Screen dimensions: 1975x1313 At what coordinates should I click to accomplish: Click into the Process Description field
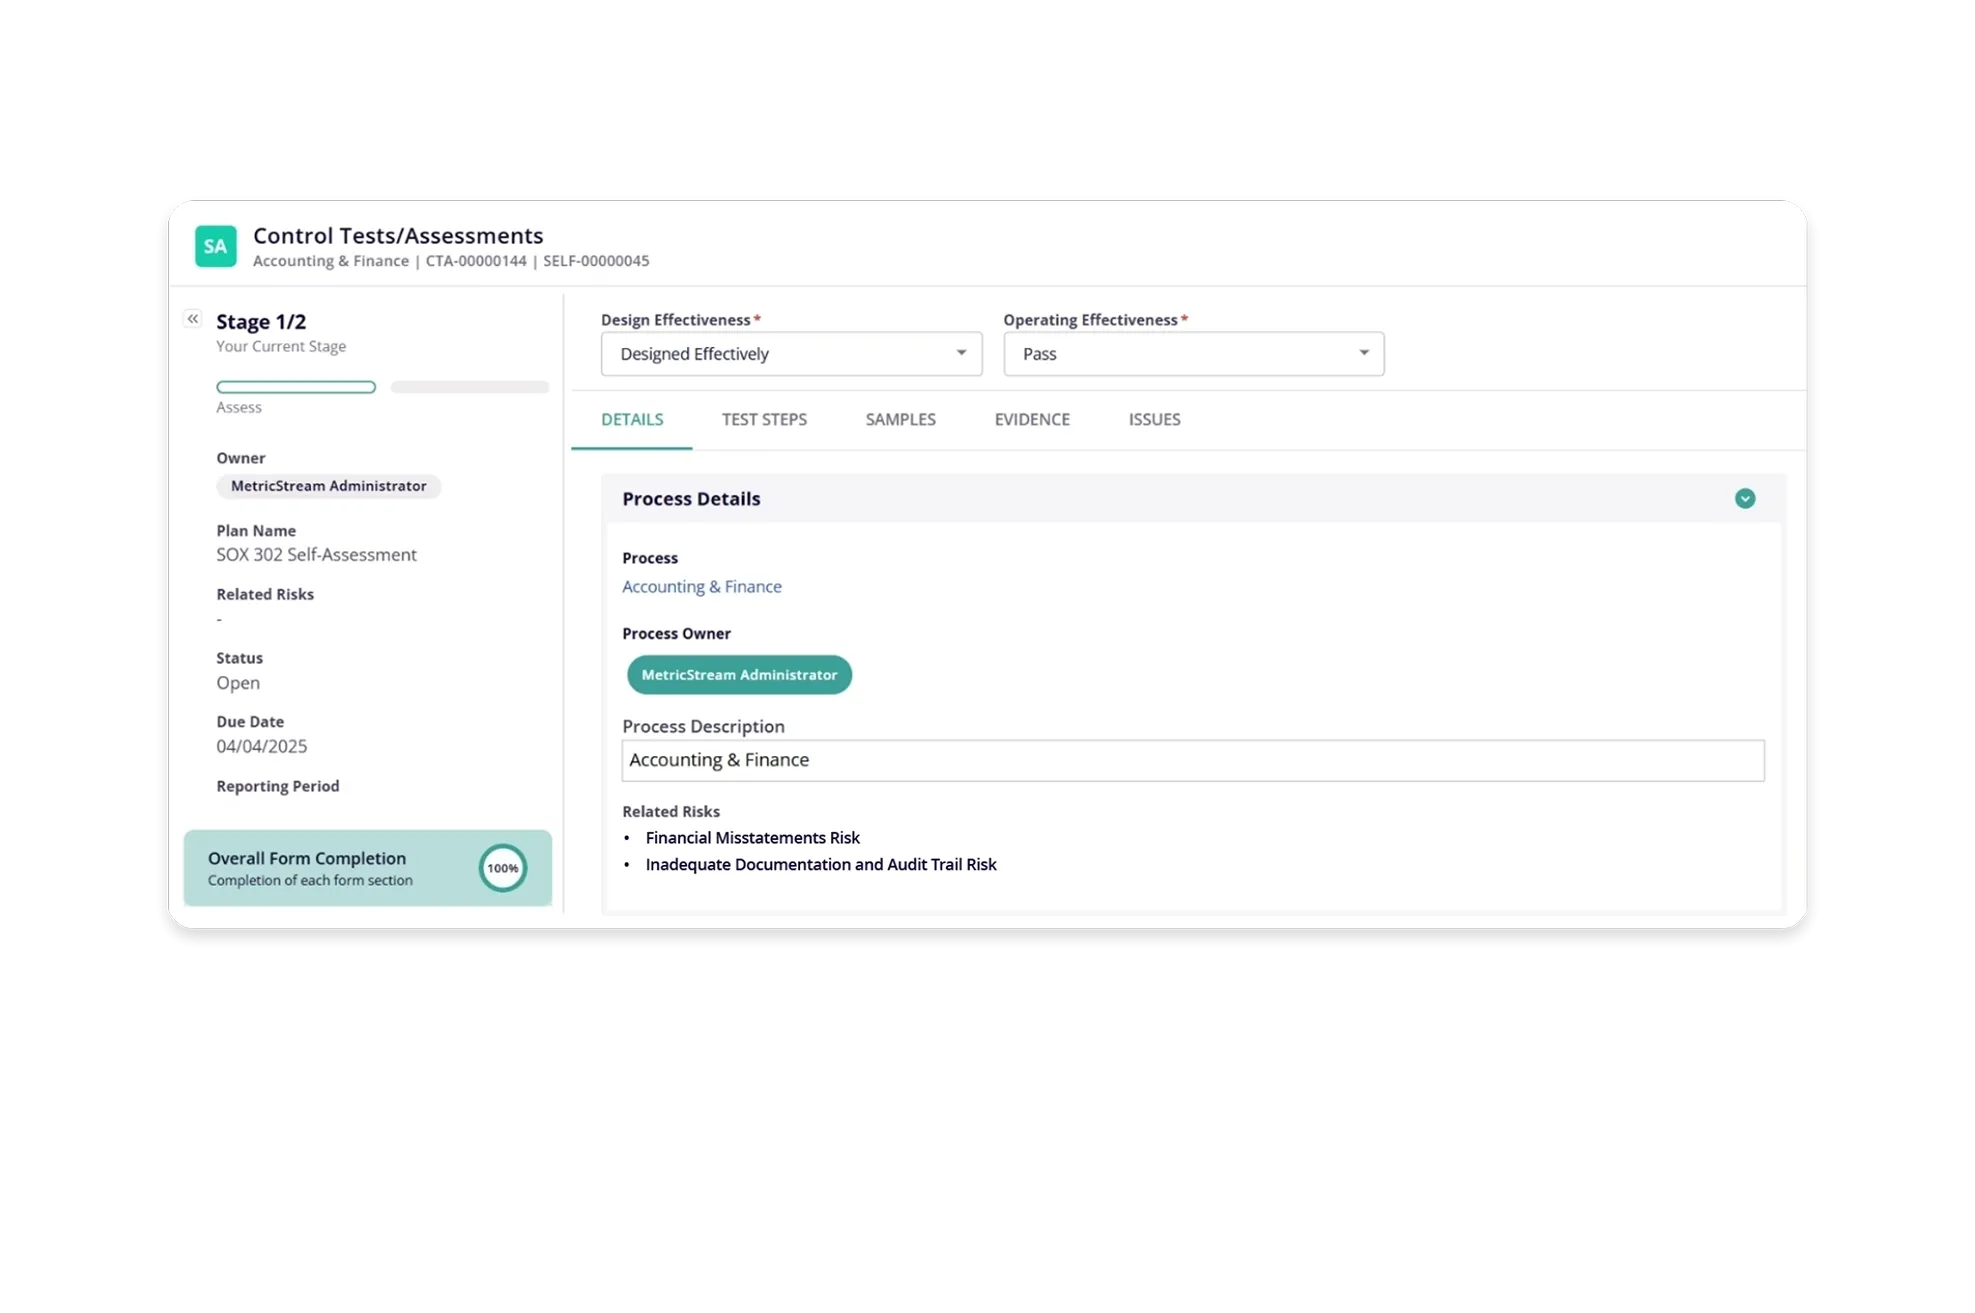point(1192,760)
